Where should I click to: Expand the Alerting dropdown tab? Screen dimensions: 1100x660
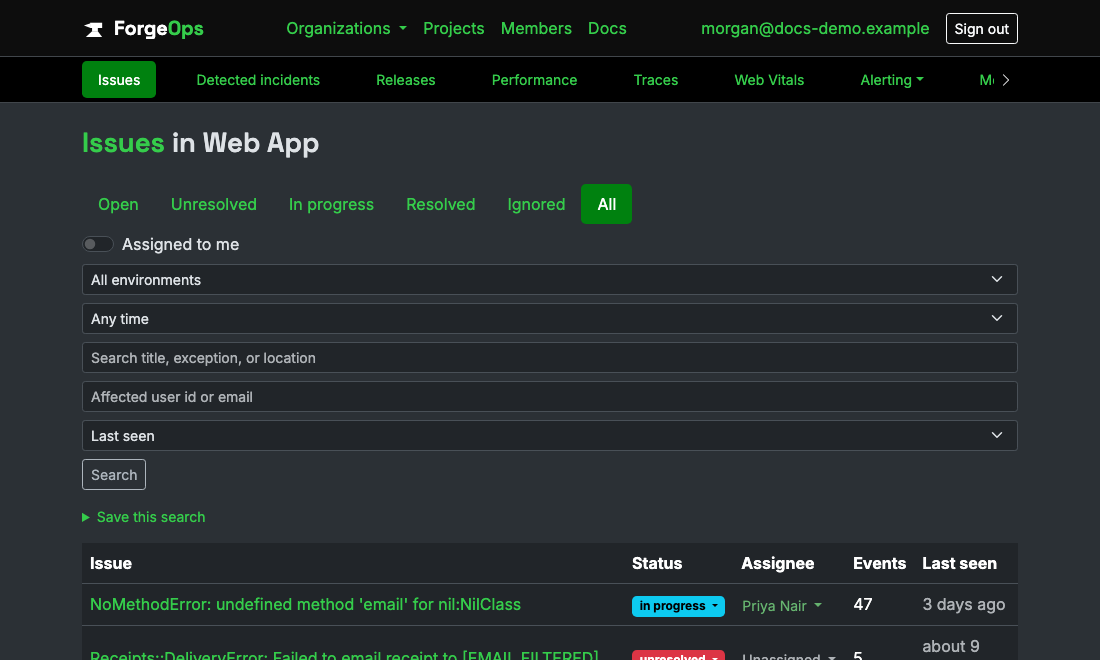pyautogui.click(x=892, y=80)
